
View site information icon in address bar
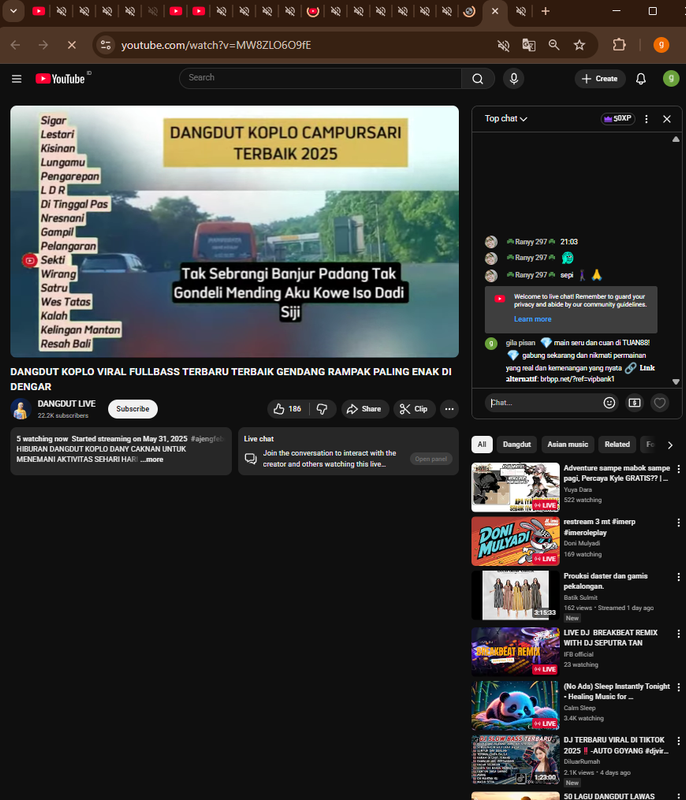(x=106, y=45)
